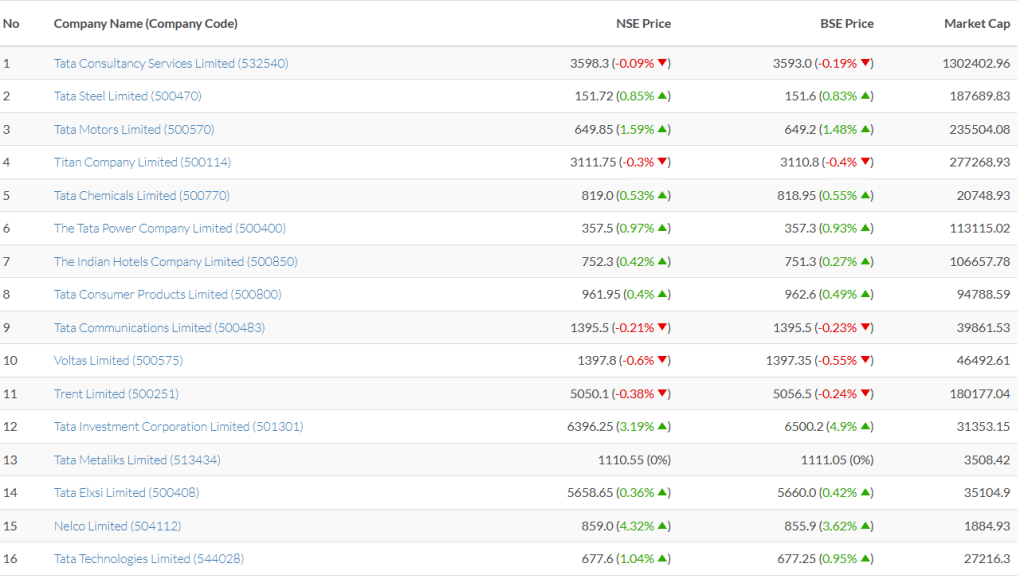The image size is (1024, 579).
Task: Click green up arrow in Tata Power BSE price
Action: click(865, 227)
